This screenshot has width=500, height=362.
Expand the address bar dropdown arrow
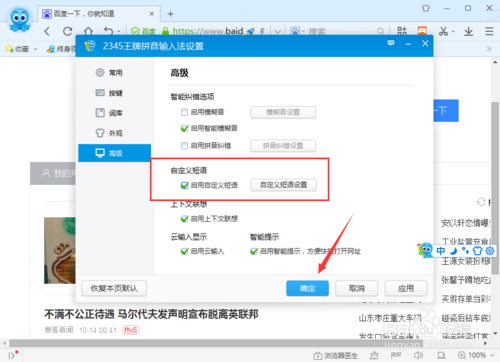(x=277, y=31)
